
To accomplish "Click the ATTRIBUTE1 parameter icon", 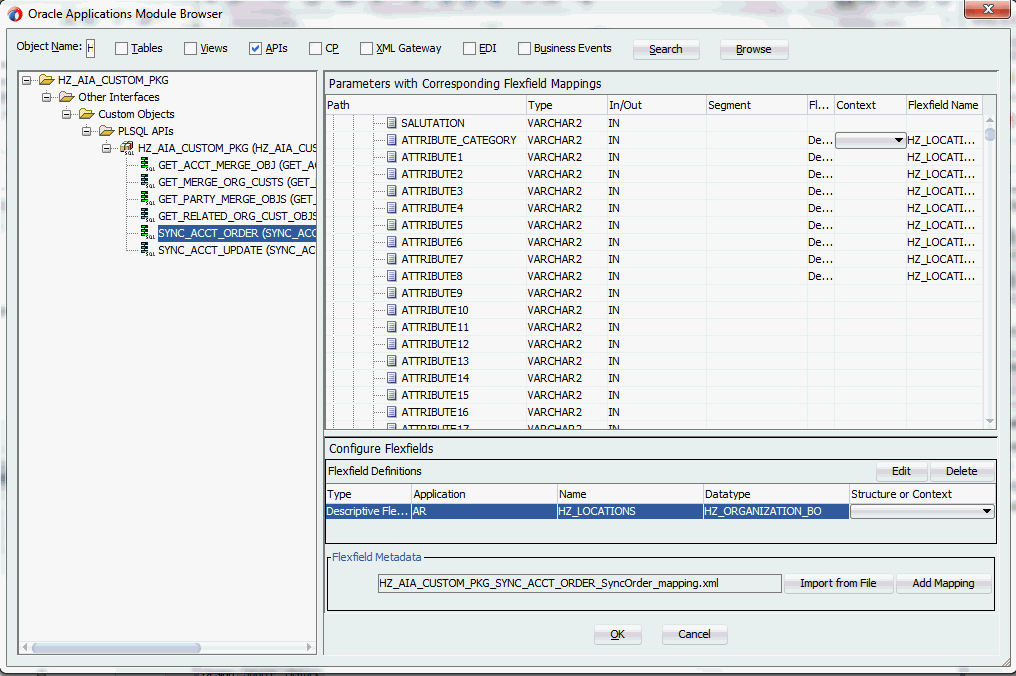I will pyautogui.click(x=391, y=157).
